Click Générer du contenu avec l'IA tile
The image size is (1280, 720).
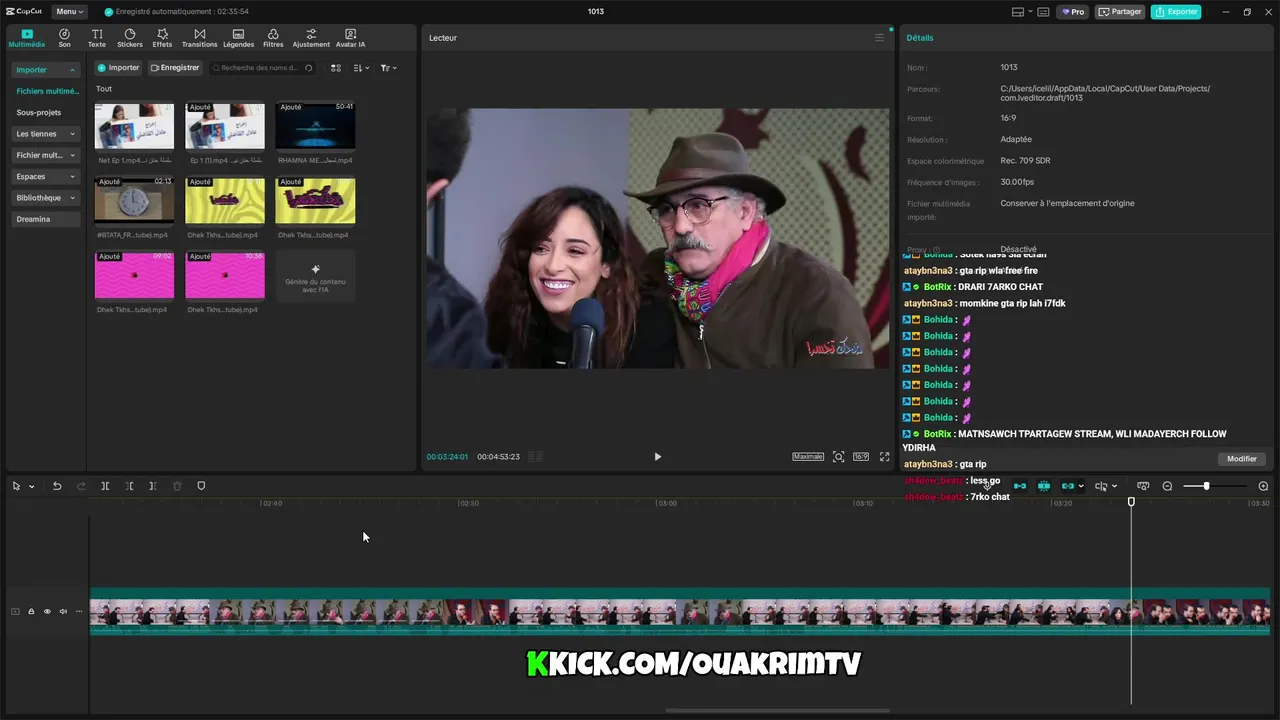(315, 276)
